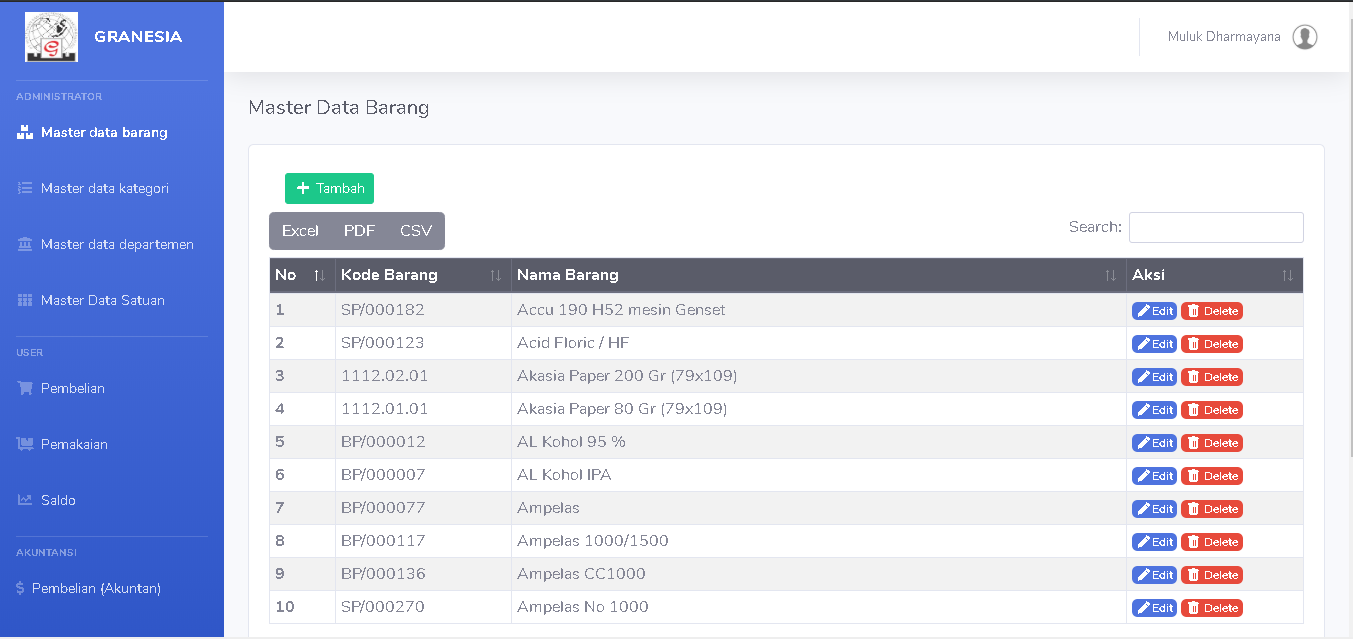Delete the BP/000077 Ampelas row

[x=1212, y=509]
